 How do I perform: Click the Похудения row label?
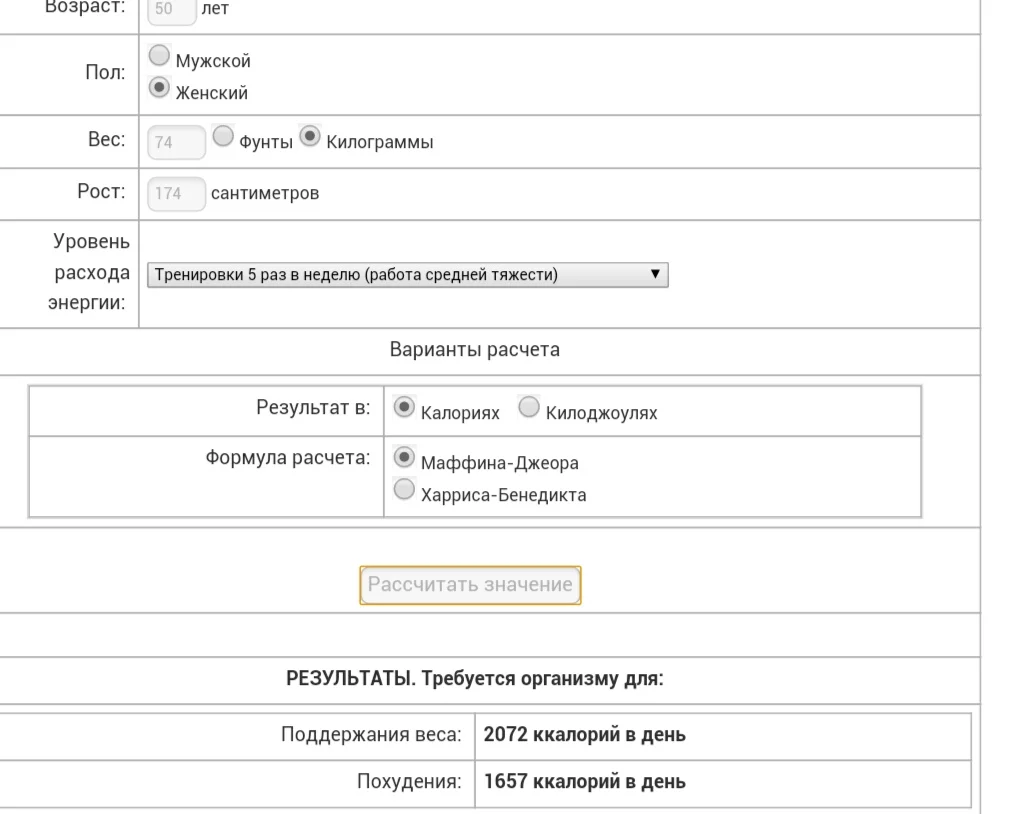click(x=409, y=781)
